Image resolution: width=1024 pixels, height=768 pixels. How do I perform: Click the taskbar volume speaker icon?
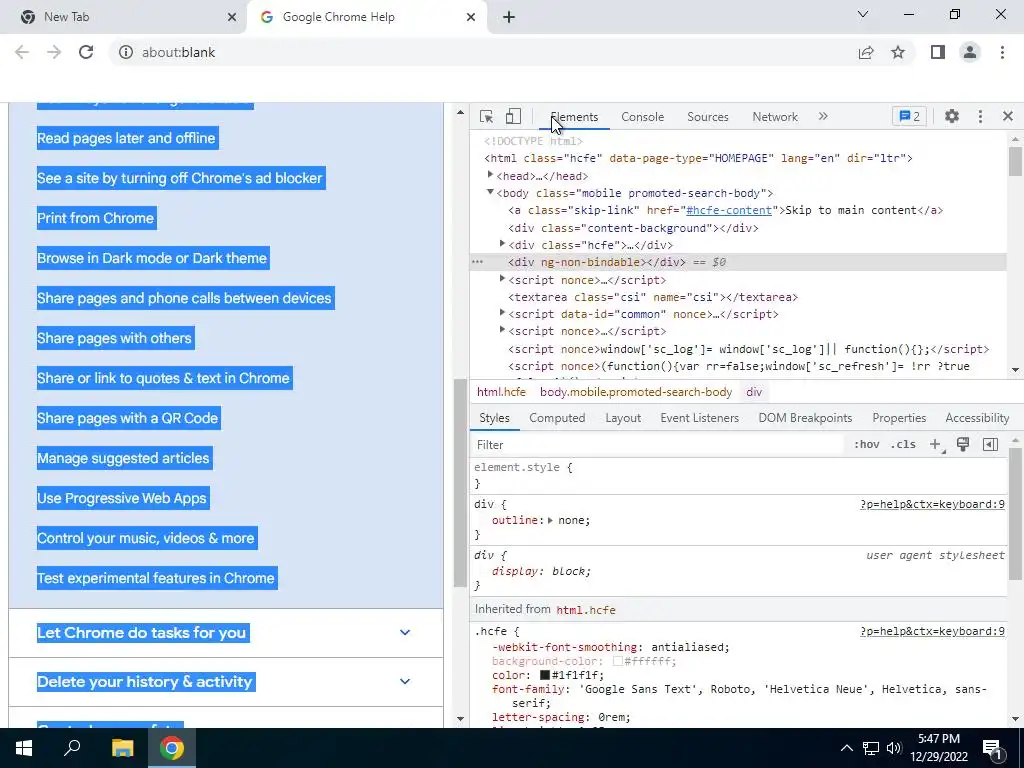click(x=894, y=748)
